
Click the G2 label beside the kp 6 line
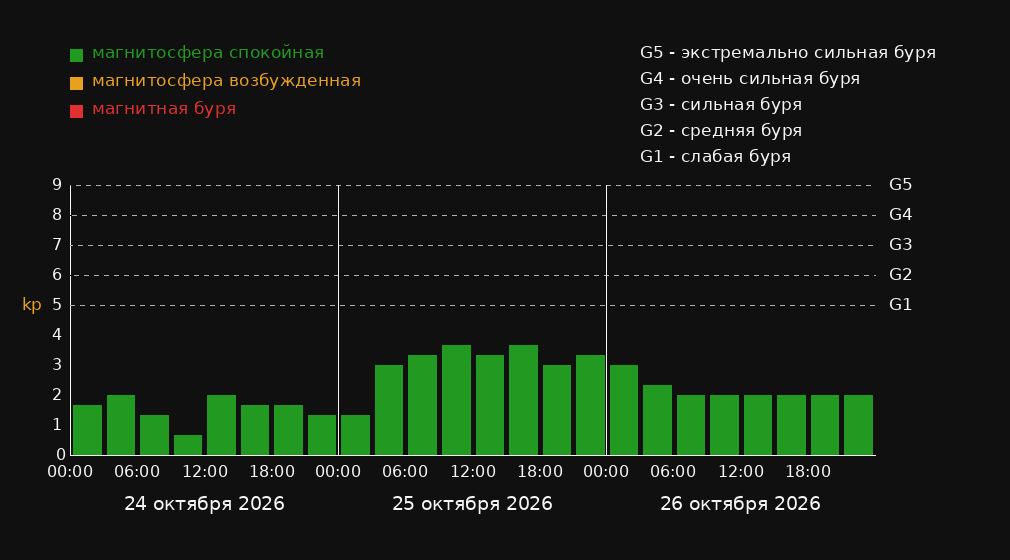click(900, 275)
